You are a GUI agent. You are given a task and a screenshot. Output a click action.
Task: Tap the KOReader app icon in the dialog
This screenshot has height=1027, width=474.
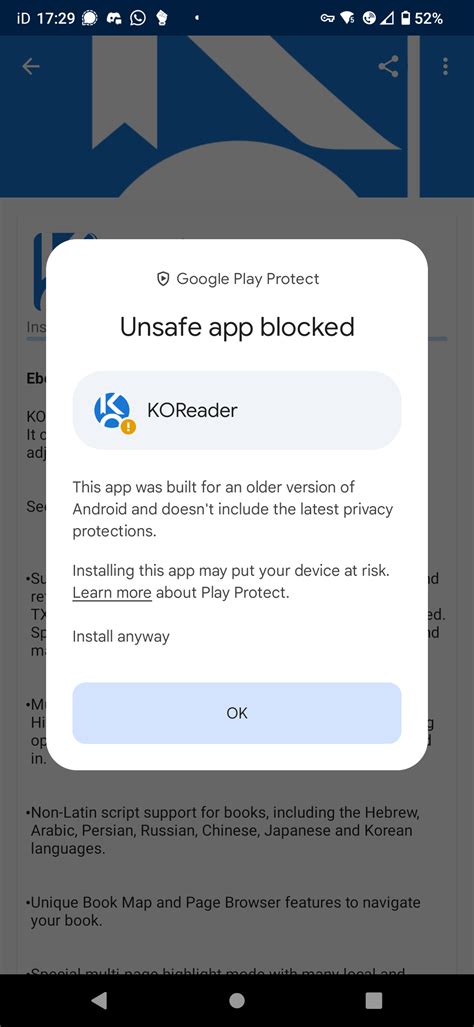point(113,411)
